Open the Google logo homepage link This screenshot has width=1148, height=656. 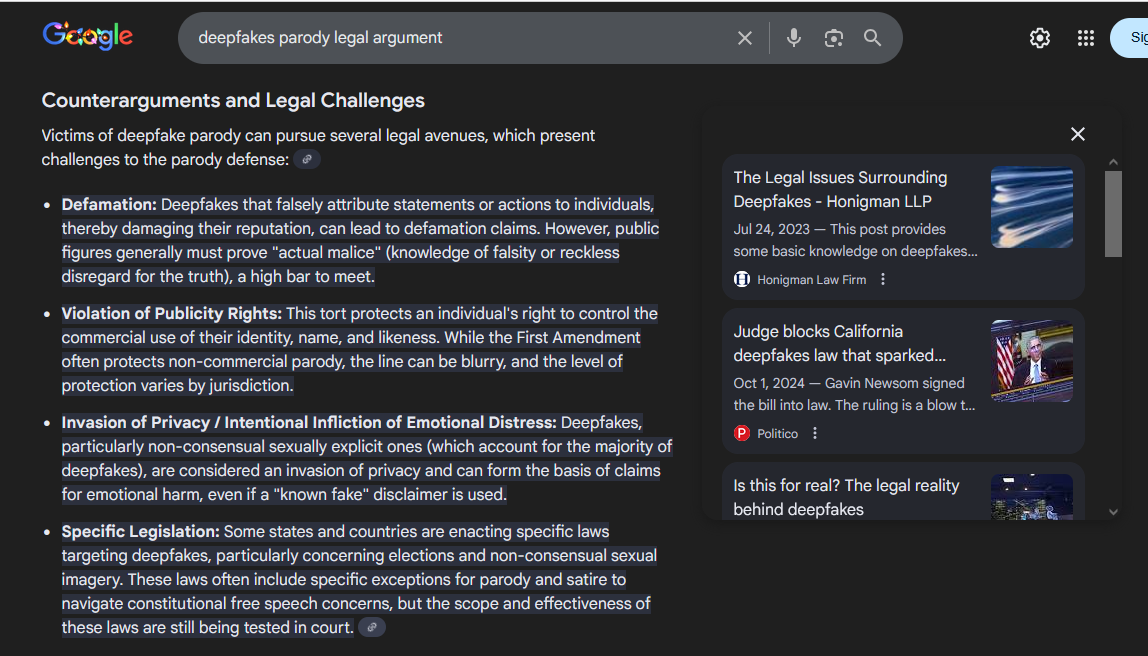(x=87, y=36)
